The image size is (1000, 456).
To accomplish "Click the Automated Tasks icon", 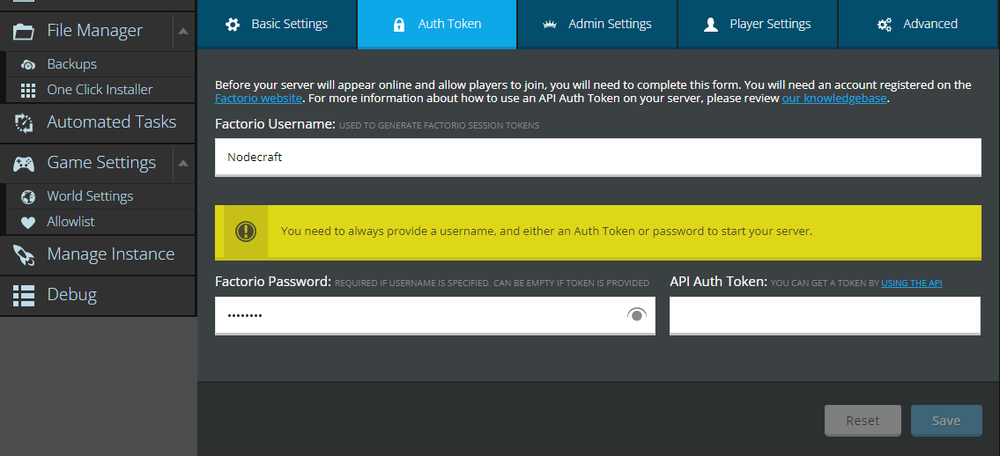I will point(24,122).
